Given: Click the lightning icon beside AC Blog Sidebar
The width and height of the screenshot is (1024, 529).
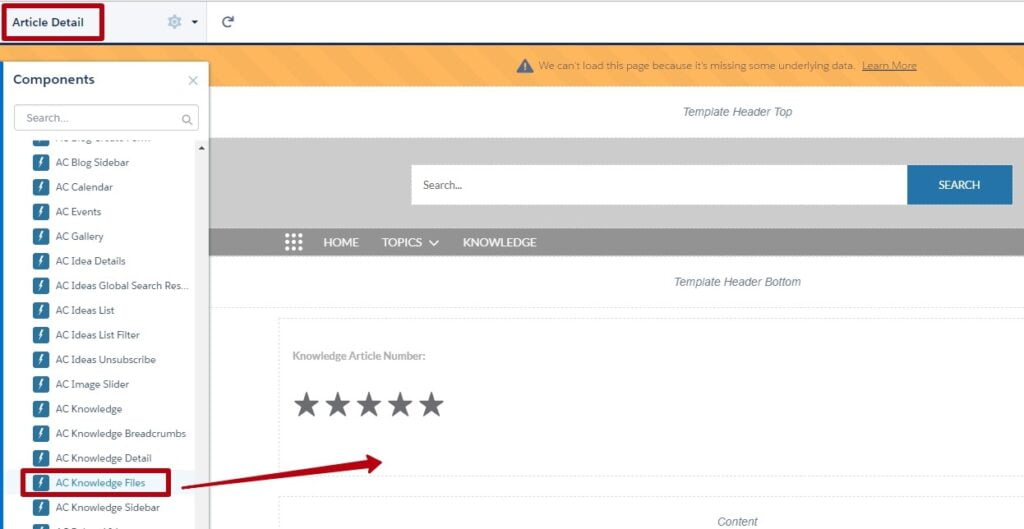Looking at the screenshot, I should [41, 163].
